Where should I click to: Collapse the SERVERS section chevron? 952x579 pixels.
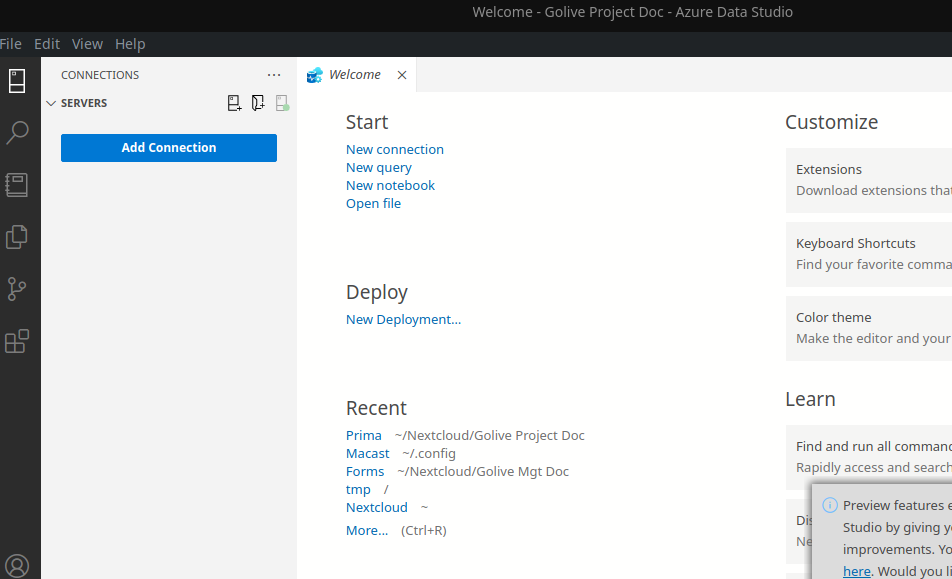pyautogui.click(x=51, y=103)
